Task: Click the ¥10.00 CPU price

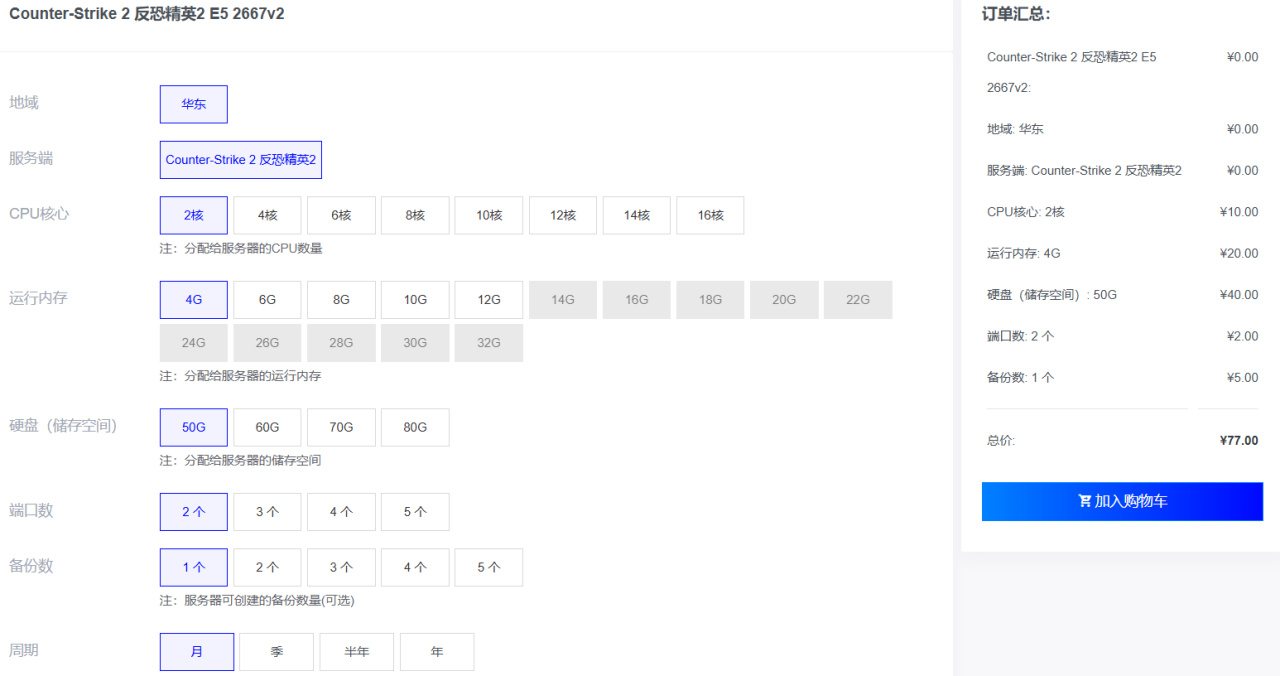Action: click(x=1239, y=212)
